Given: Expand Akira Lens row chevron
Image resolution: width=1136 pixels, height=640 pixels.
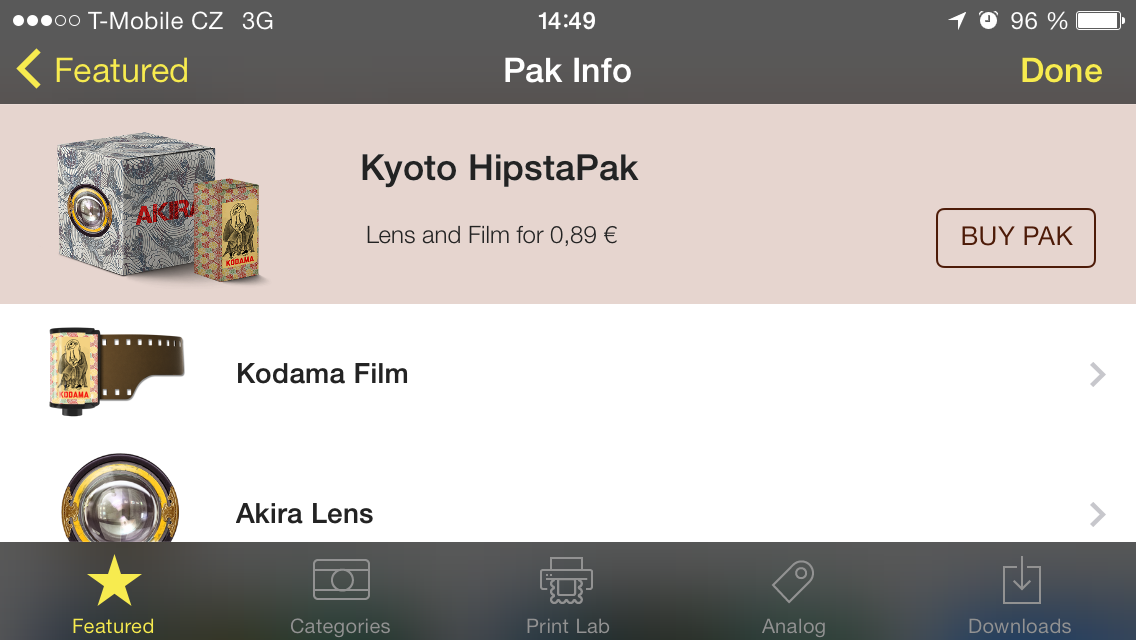Looking at the screenshot, I should point(1097,515).
